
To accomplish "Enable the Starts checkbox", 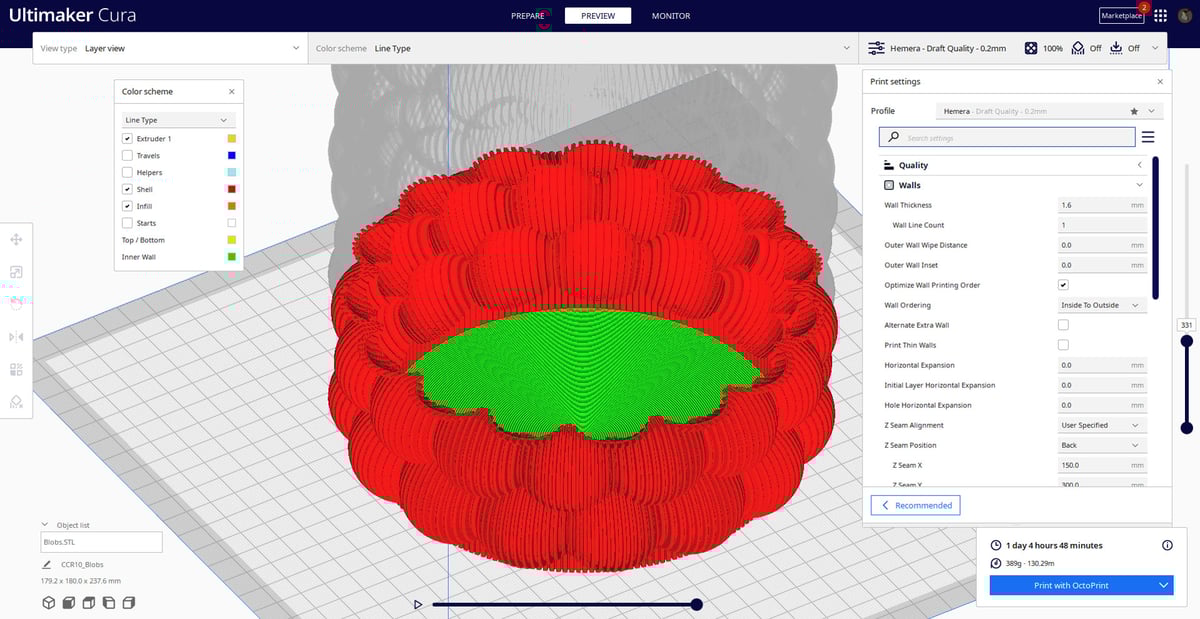I will (x=127, y=223).
